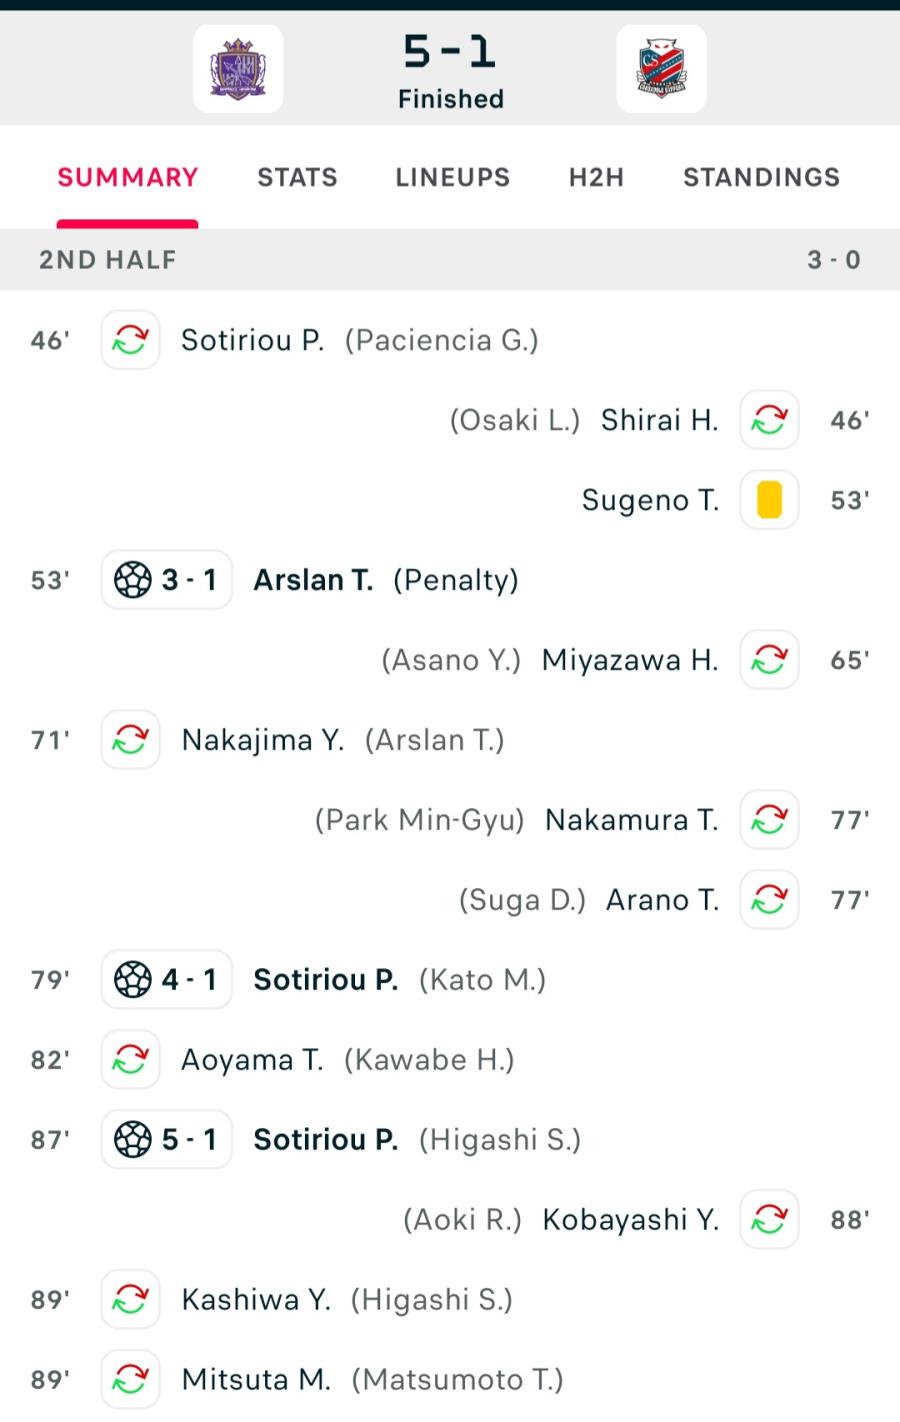Select the SUMMARY tab
Viewport: 900px width, 1422px height.
pyautogui.click(x=128, y=177)
